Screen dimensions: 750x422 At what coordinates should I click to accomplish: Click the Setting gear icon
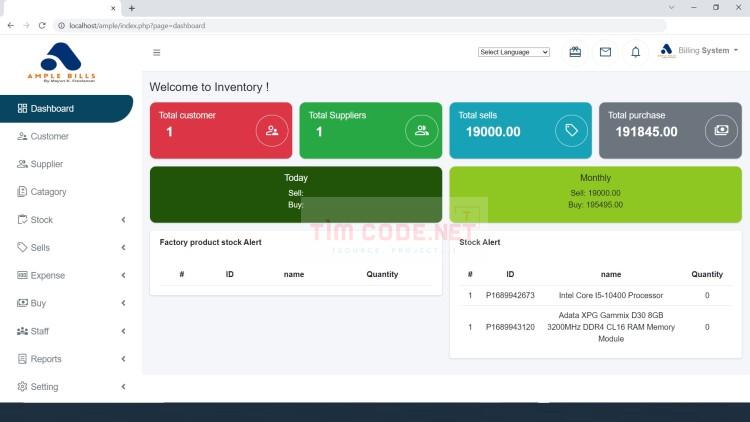pos(22,387)
